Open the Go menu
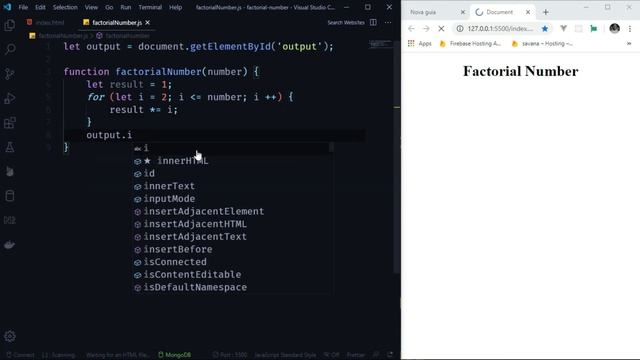The image size is (640, 360). click(109, 7)
